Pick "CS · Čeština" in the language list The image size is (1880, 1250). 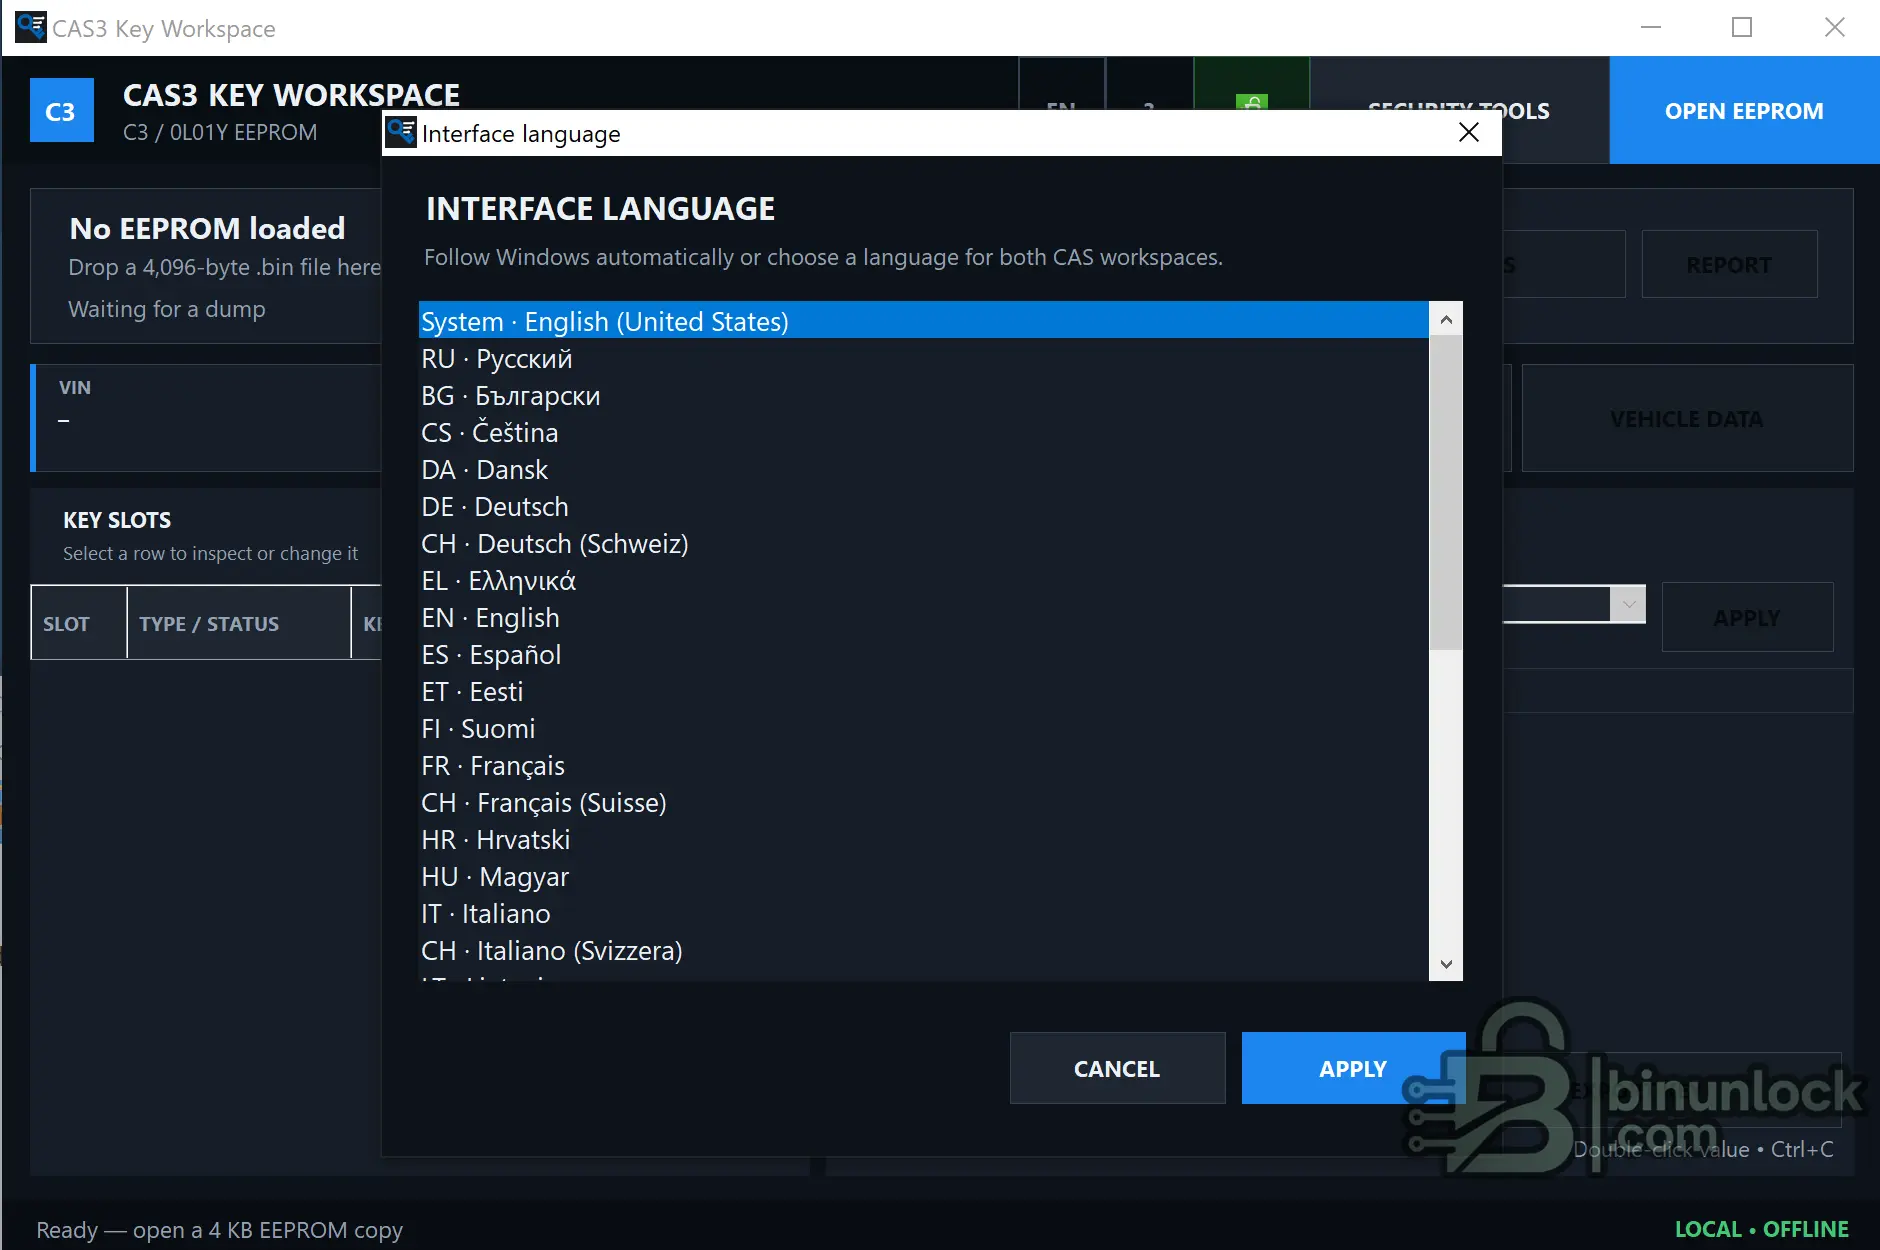(x=924, y=432)
